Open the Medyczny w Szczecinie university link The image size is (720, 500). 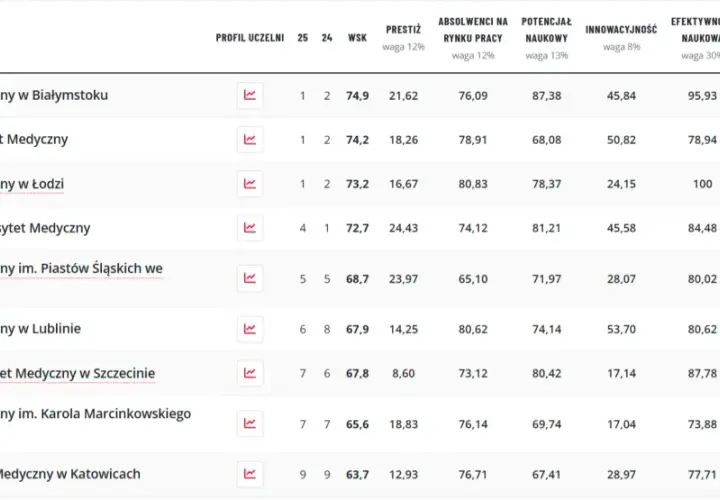point(77,373)
